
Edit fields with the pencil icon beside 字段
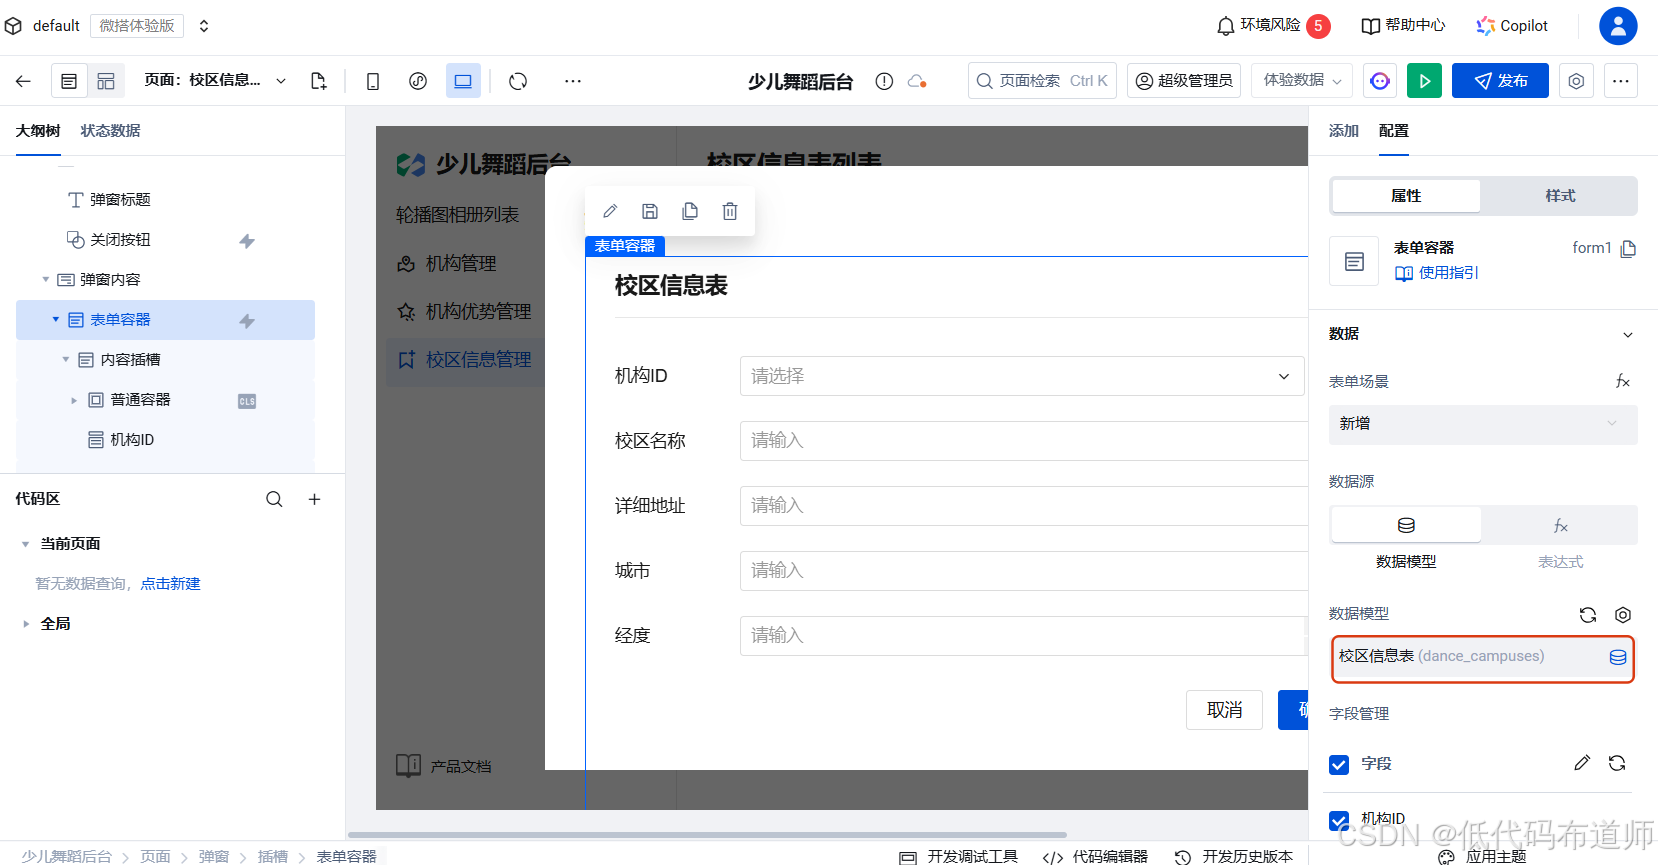pos(1582,763)
